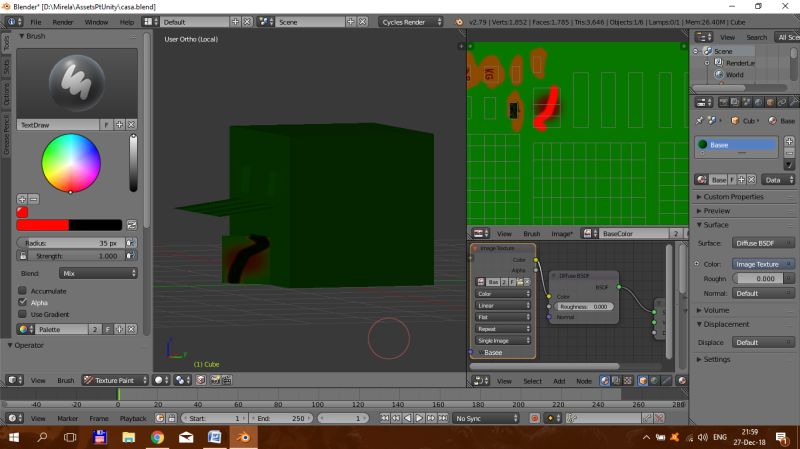Open the No Sync playback dropdown

pyautogui.click(x=486, y=418)
